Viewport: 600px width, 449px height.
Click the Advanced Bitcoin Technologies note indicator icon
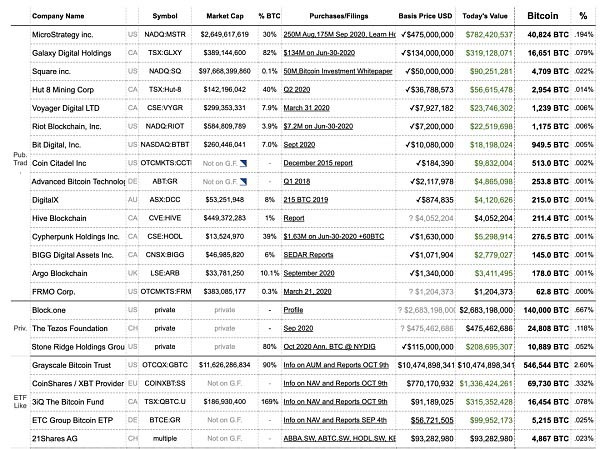243,182
